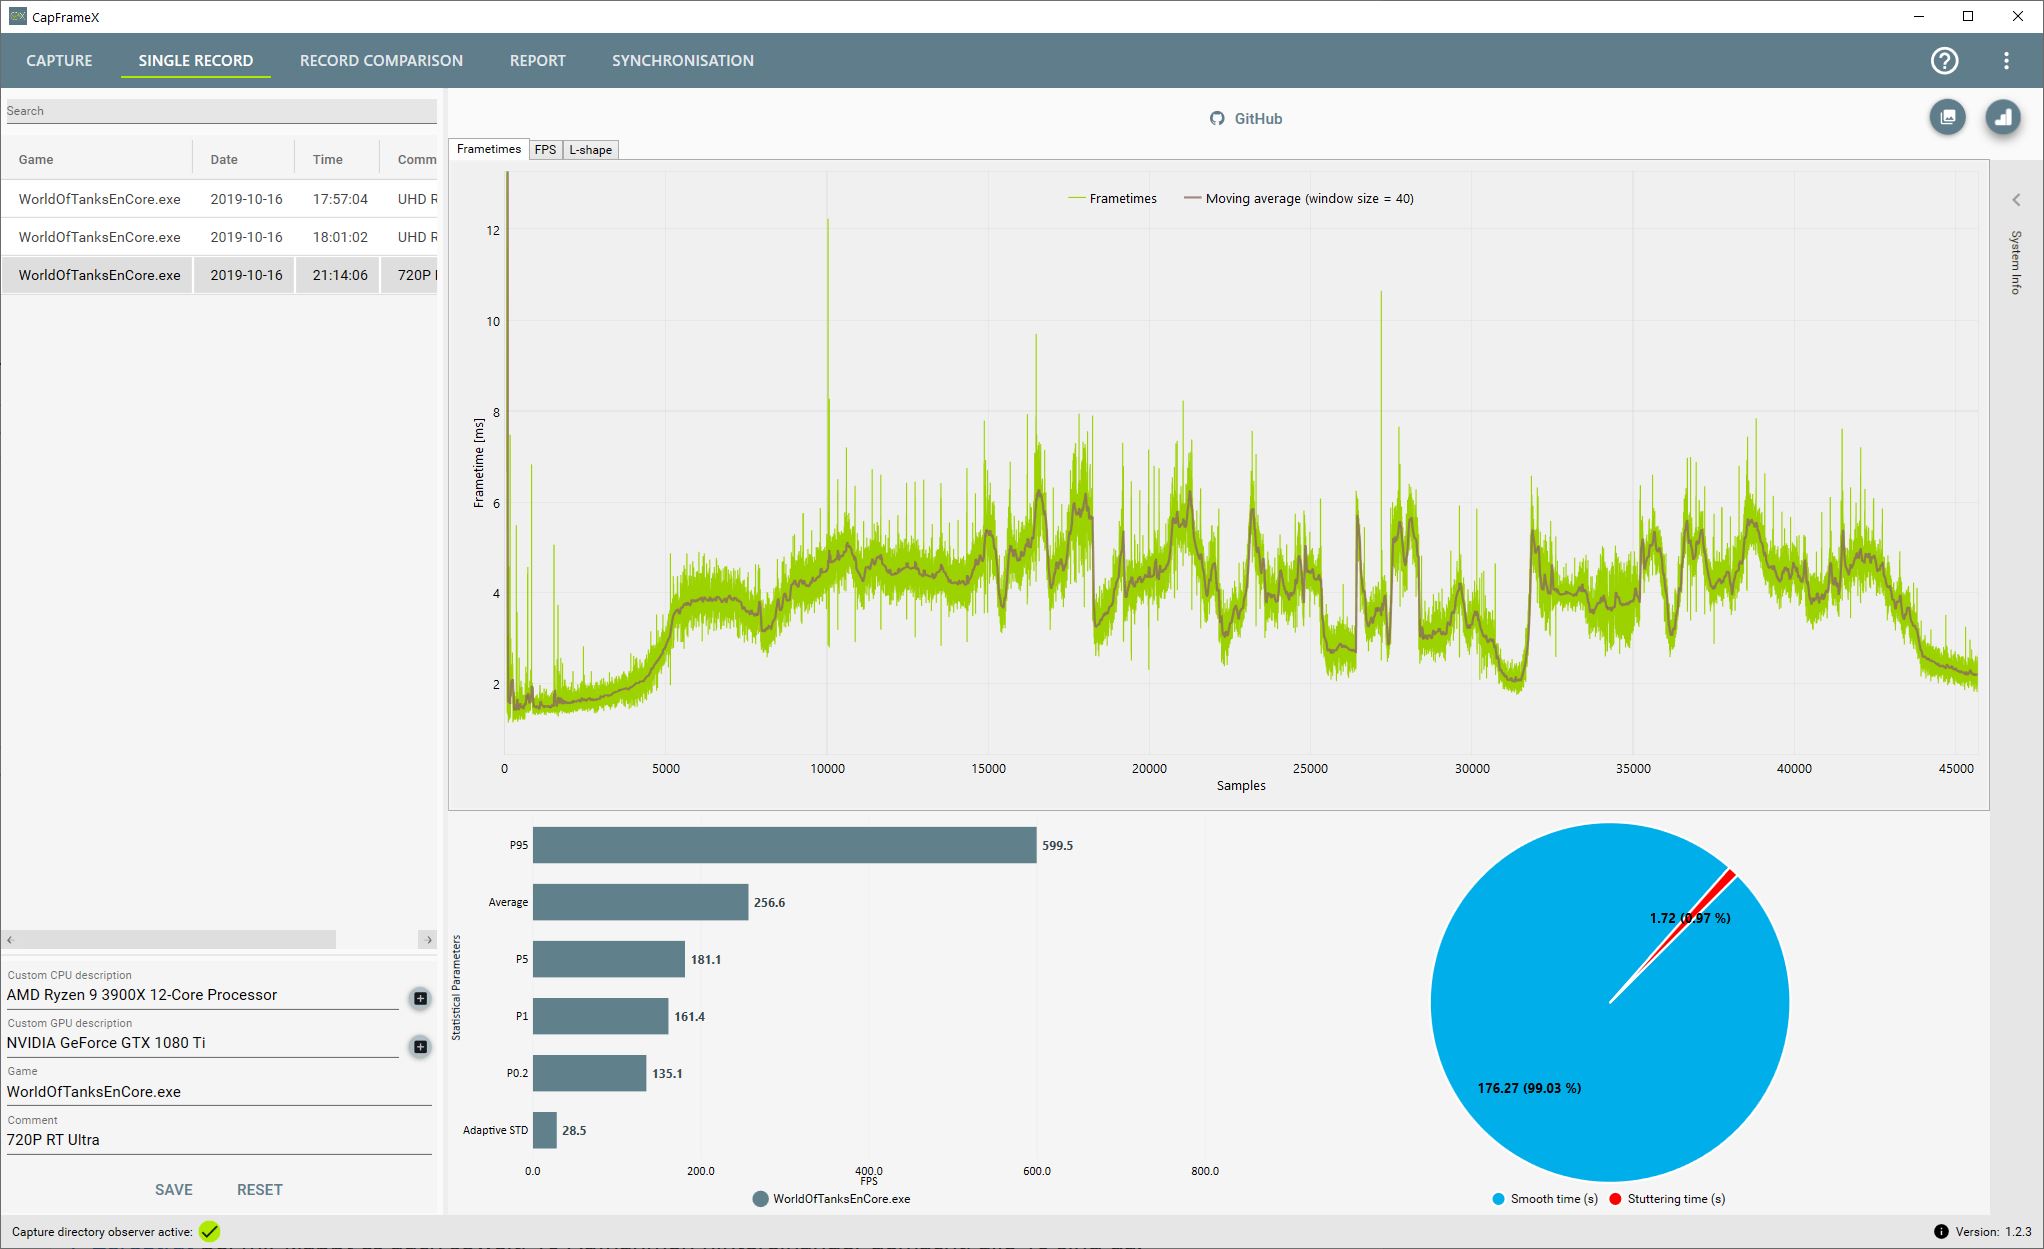The height and width of the screenshot is (1249, 2044).
Task: Open the L-shape chart tab
Action: (x=590, y=150)
